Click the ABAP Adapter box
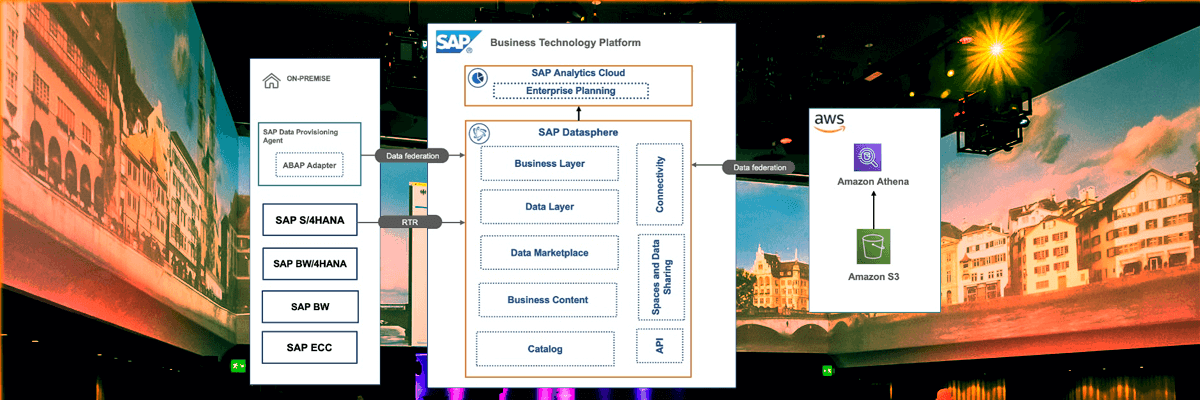The image size is (1200, 400). click(x=309, y=165)
